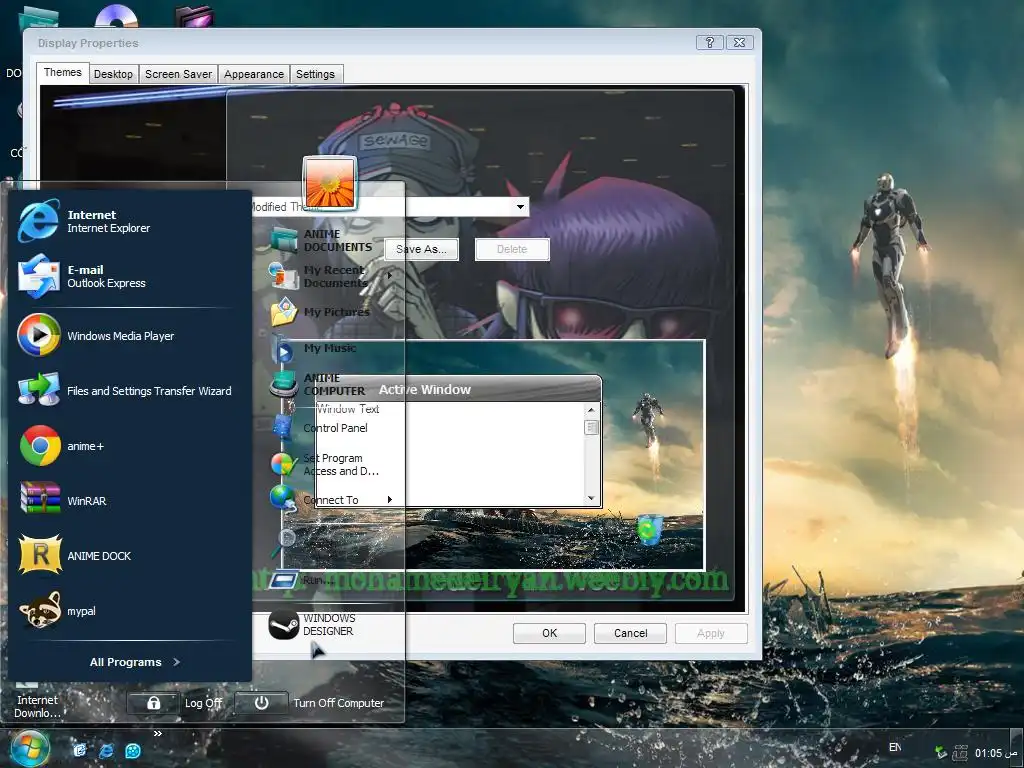Click the EN language bar indicator

pos(895,747)
